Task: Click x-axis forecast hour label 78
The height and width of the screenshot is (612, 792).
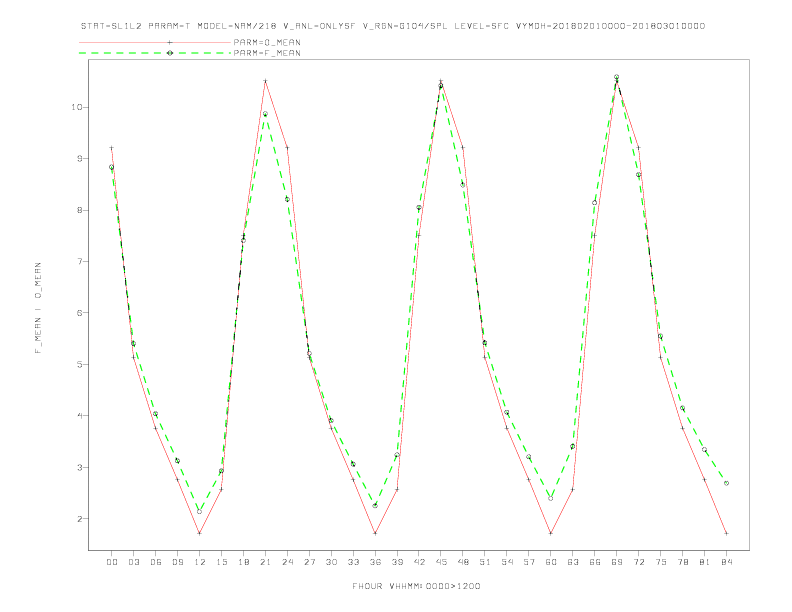Action: pos(682,562)
